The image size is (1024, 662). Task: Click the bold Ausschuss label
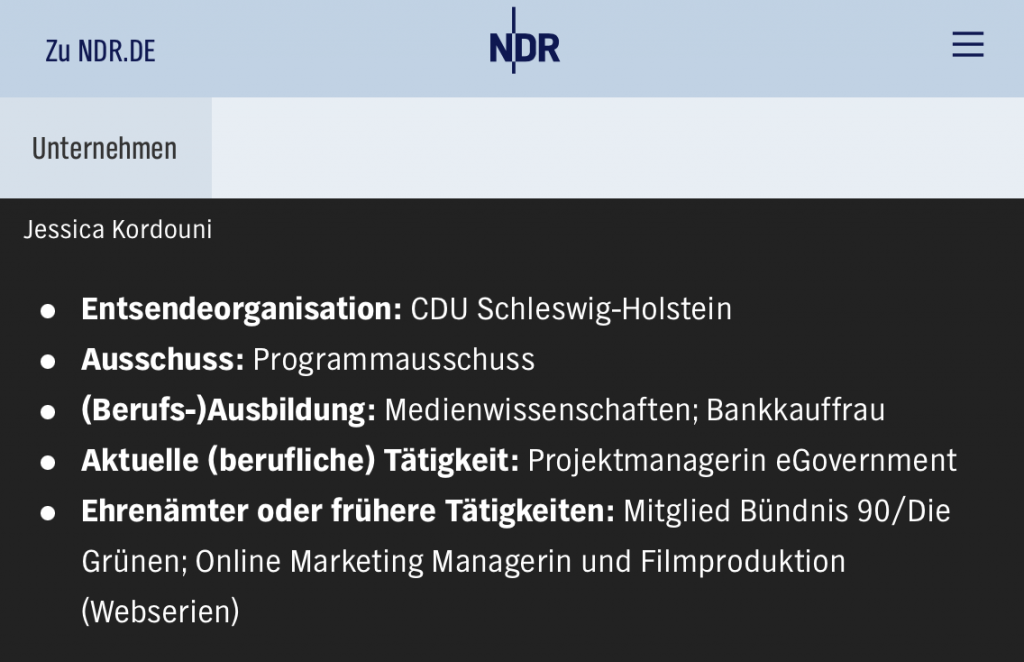pos(162,360)
